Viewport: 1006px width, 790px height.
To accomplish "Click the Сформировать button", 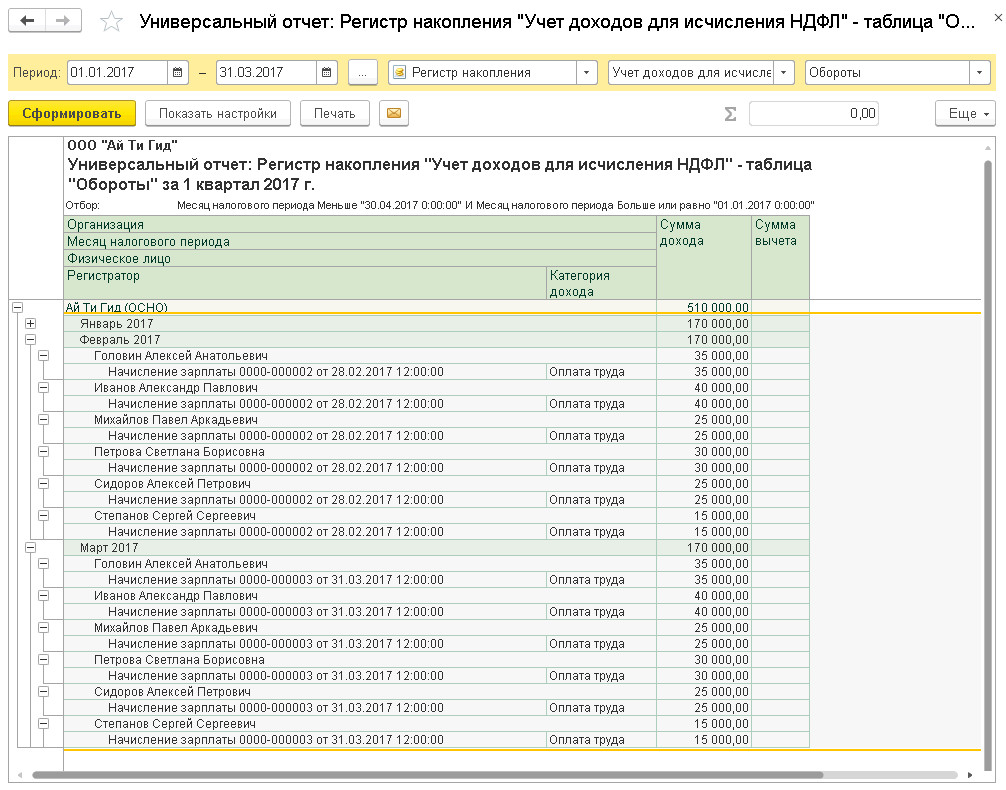I will 72,114.
